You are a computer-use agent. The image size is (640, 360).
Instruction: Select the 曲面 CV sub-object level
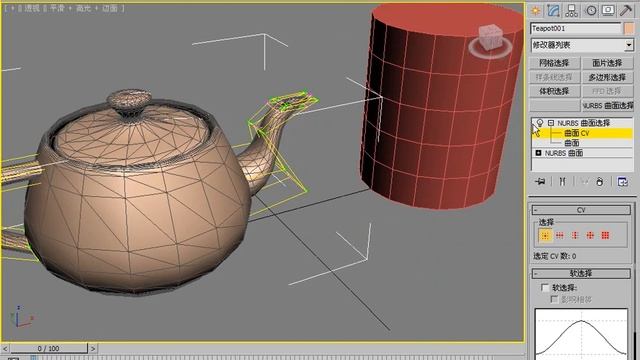[576, 133]
